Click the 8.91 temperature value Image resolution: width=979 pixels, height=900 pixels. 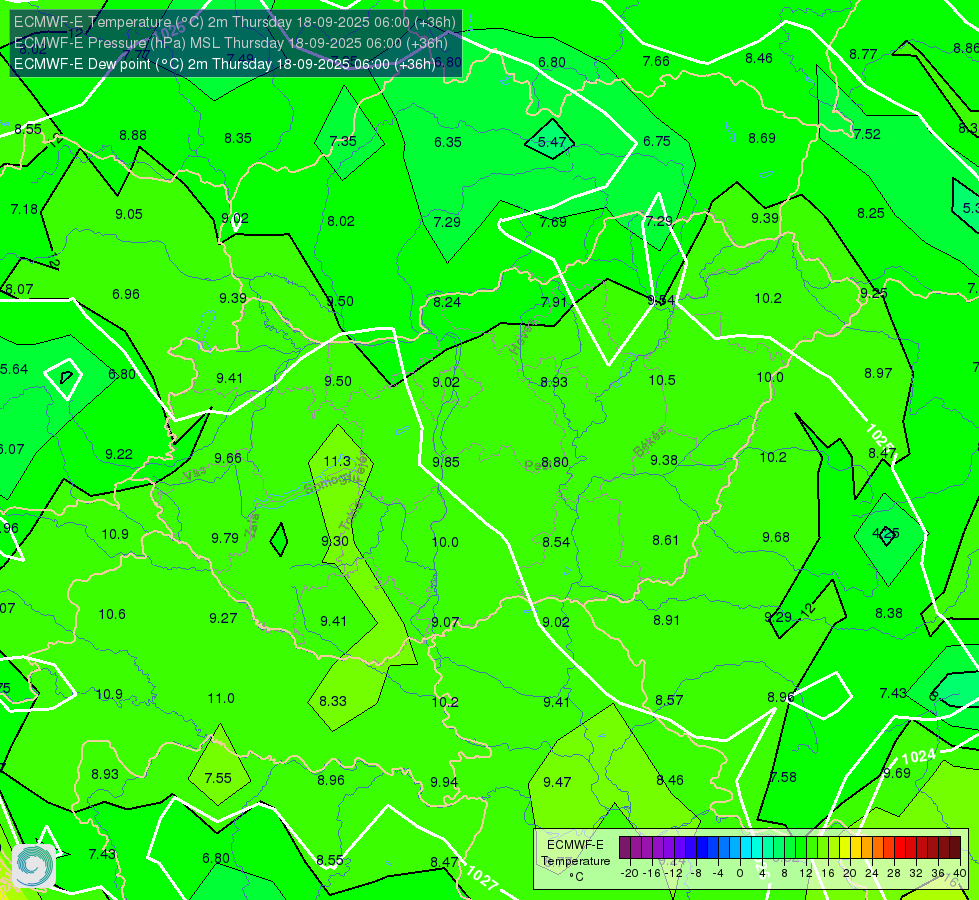pos(666,620)
